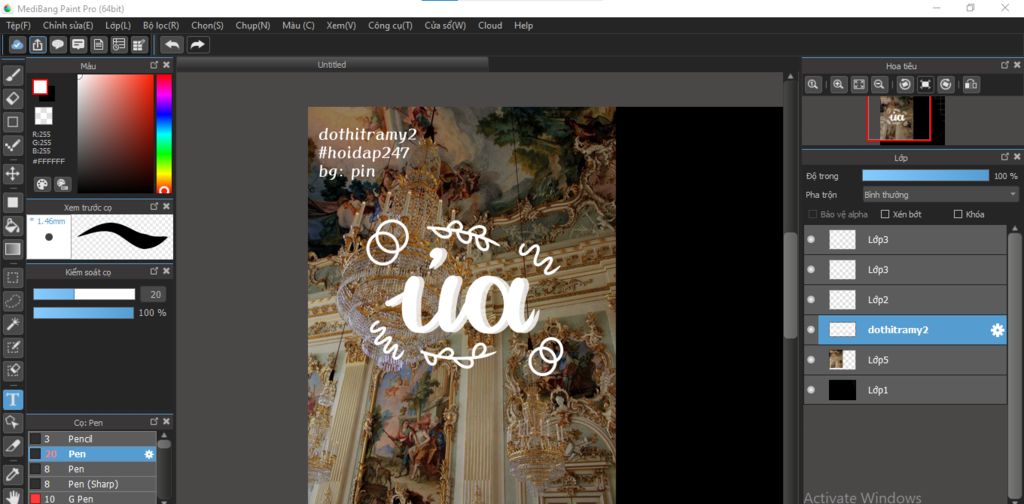Toggle visibility of Lớp5 layer
Viewport: 1024px width, 504px height.
[x=811, y=360]
